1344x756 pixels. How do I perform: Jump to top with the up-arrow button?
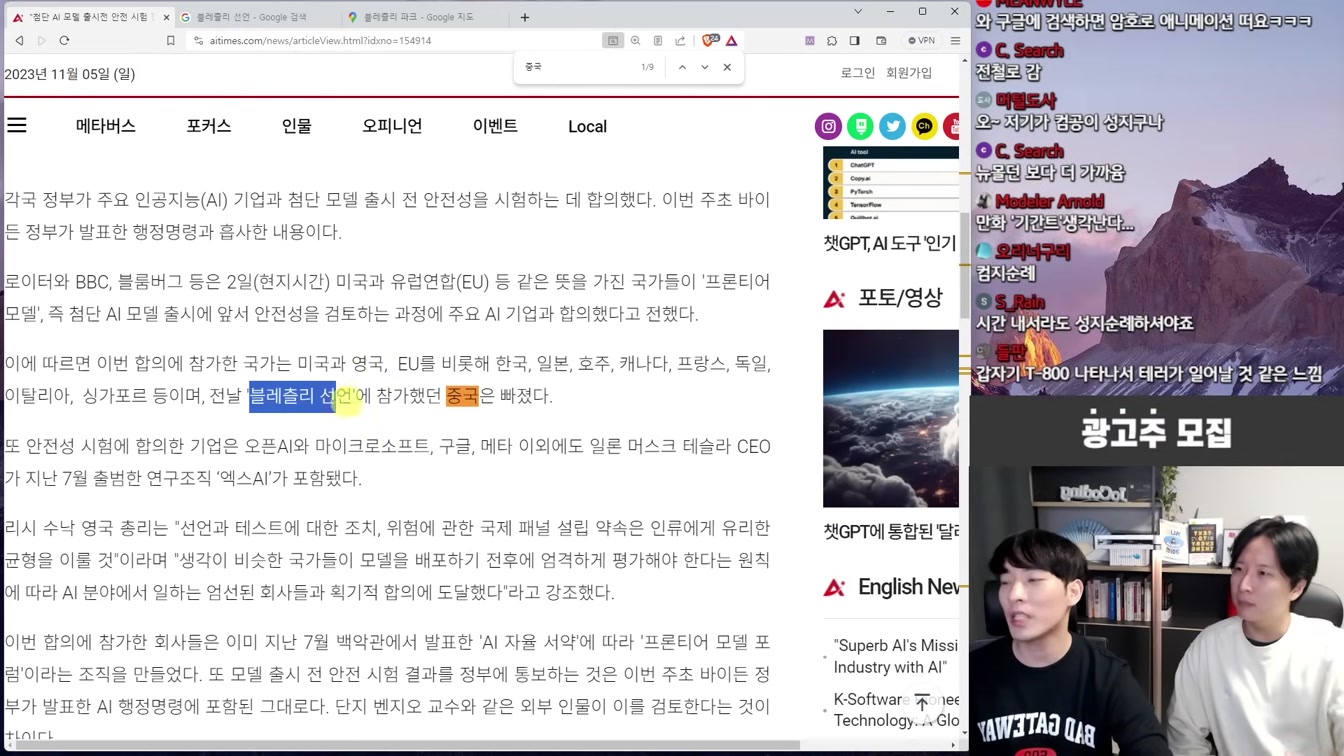922,703
